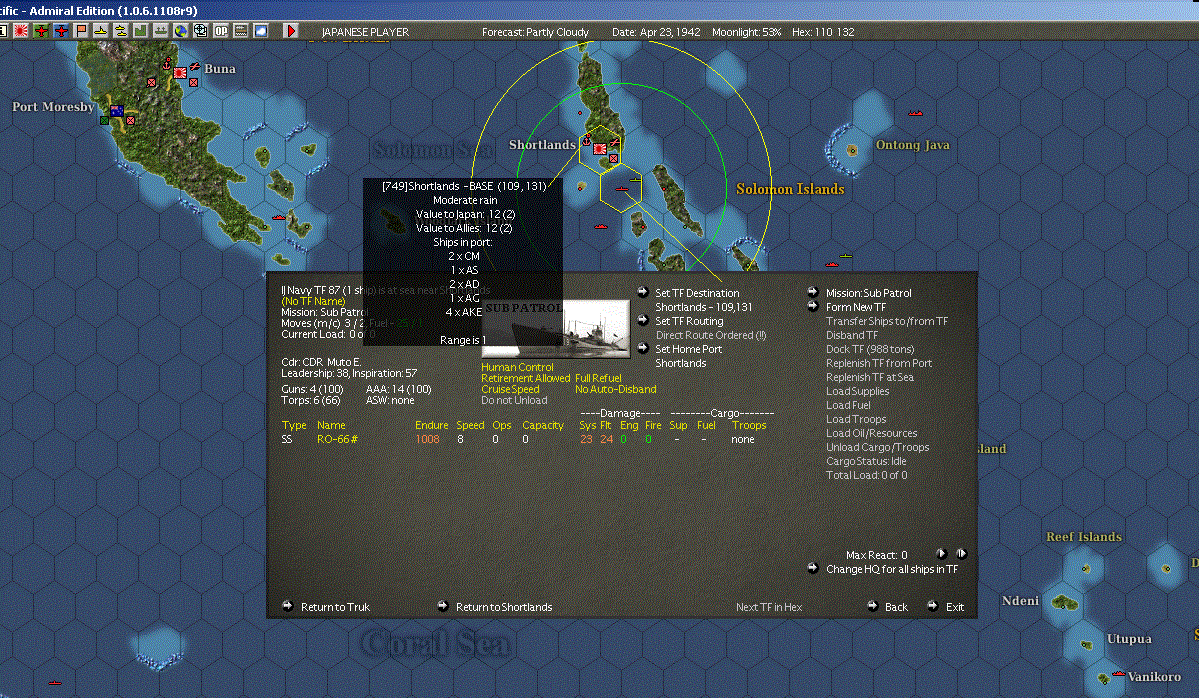The height and width of the screenshot is (698, 1199).
Task: Select the red submarine TF in highlighted hex
Action: pyautogui.click(x=622, y=188)
